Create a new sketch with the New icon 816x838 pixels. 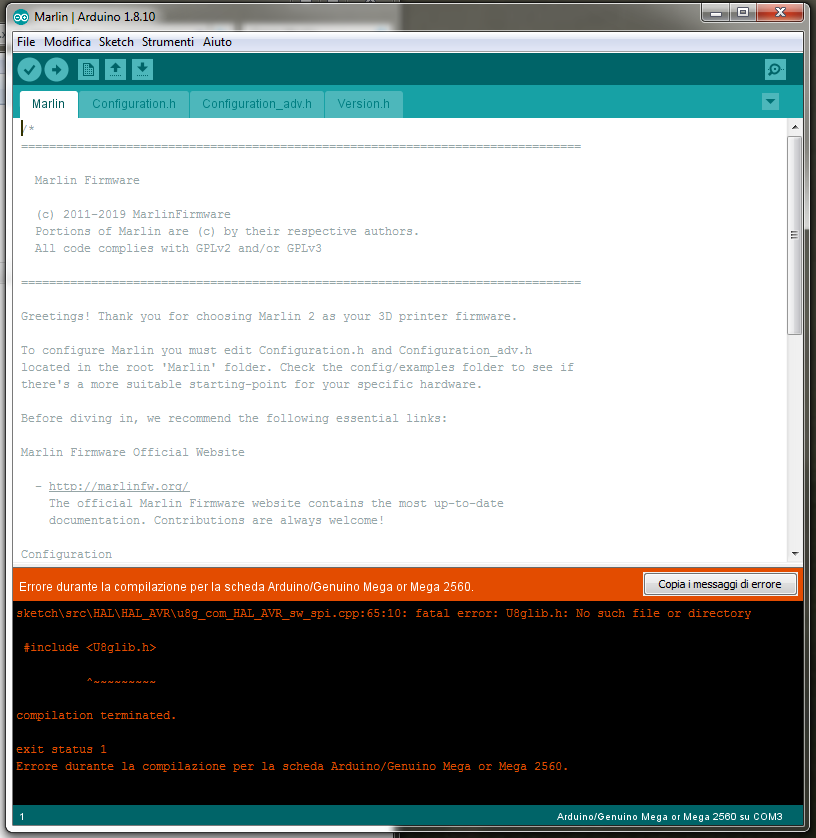click(88, 69)
